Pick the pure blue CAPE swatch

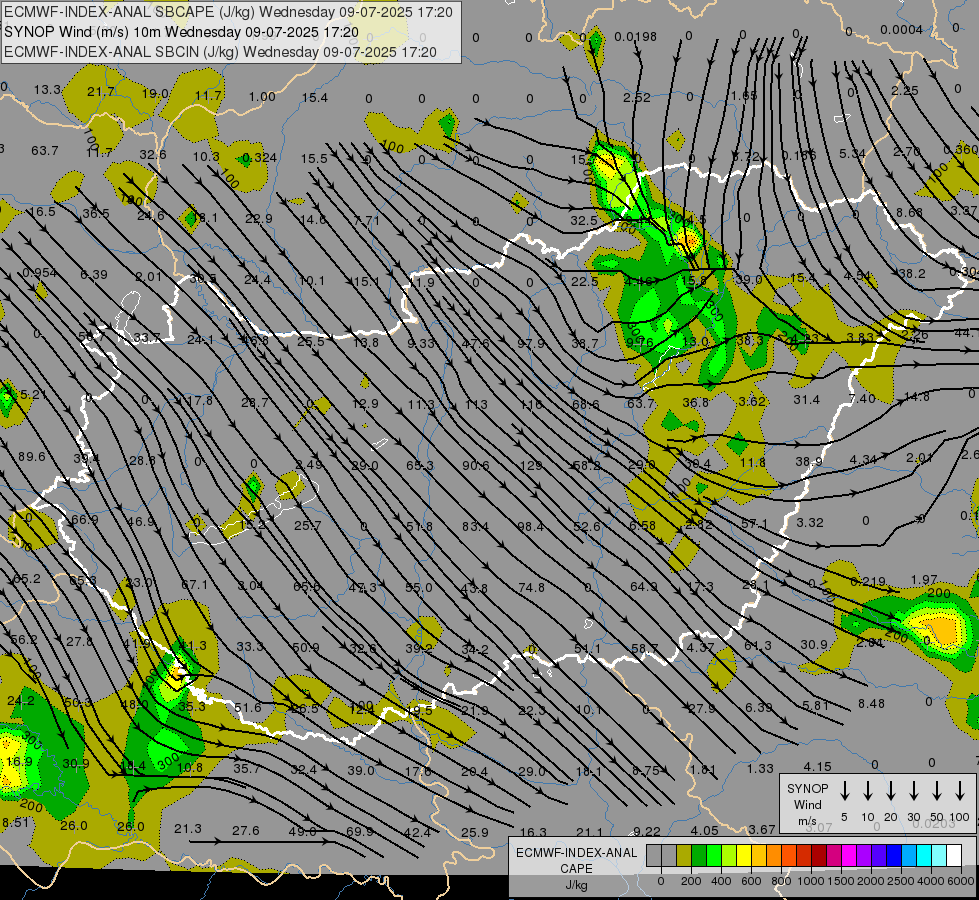pyautogui.click(x=893, y=856)
